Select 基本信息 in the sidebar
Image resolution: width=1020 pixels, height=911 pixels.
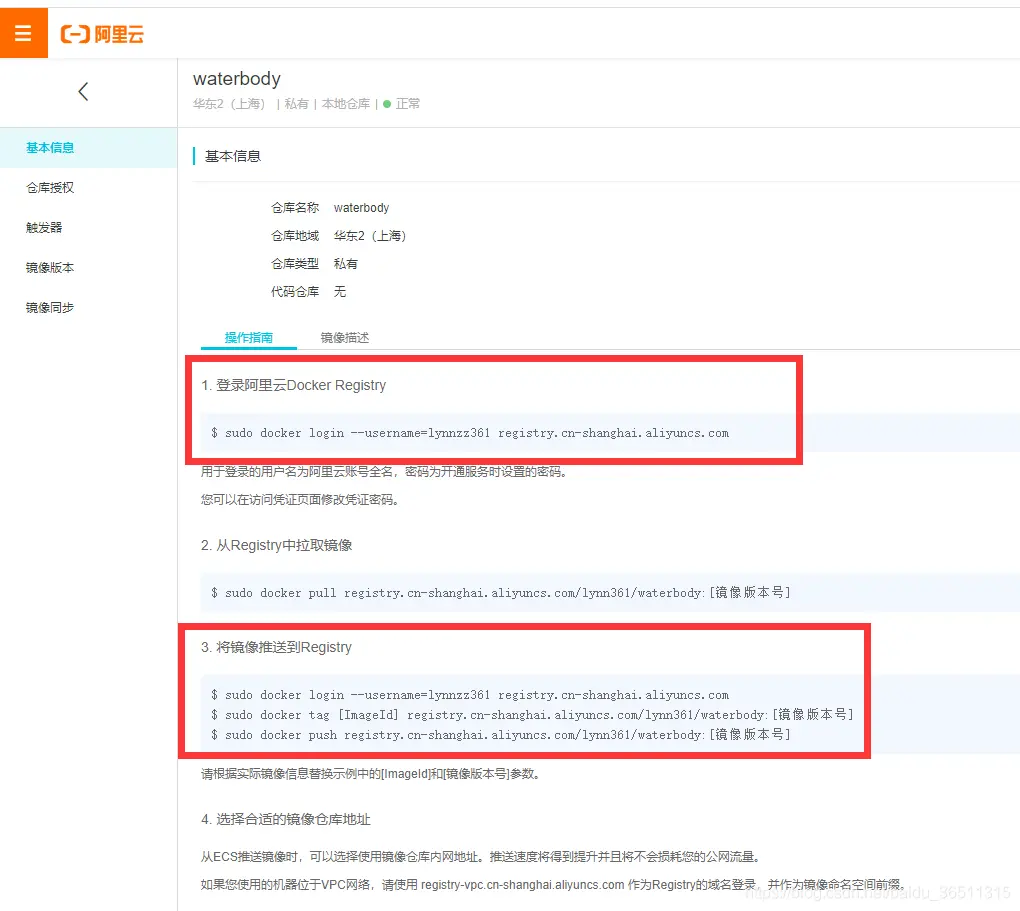[88, 148]
